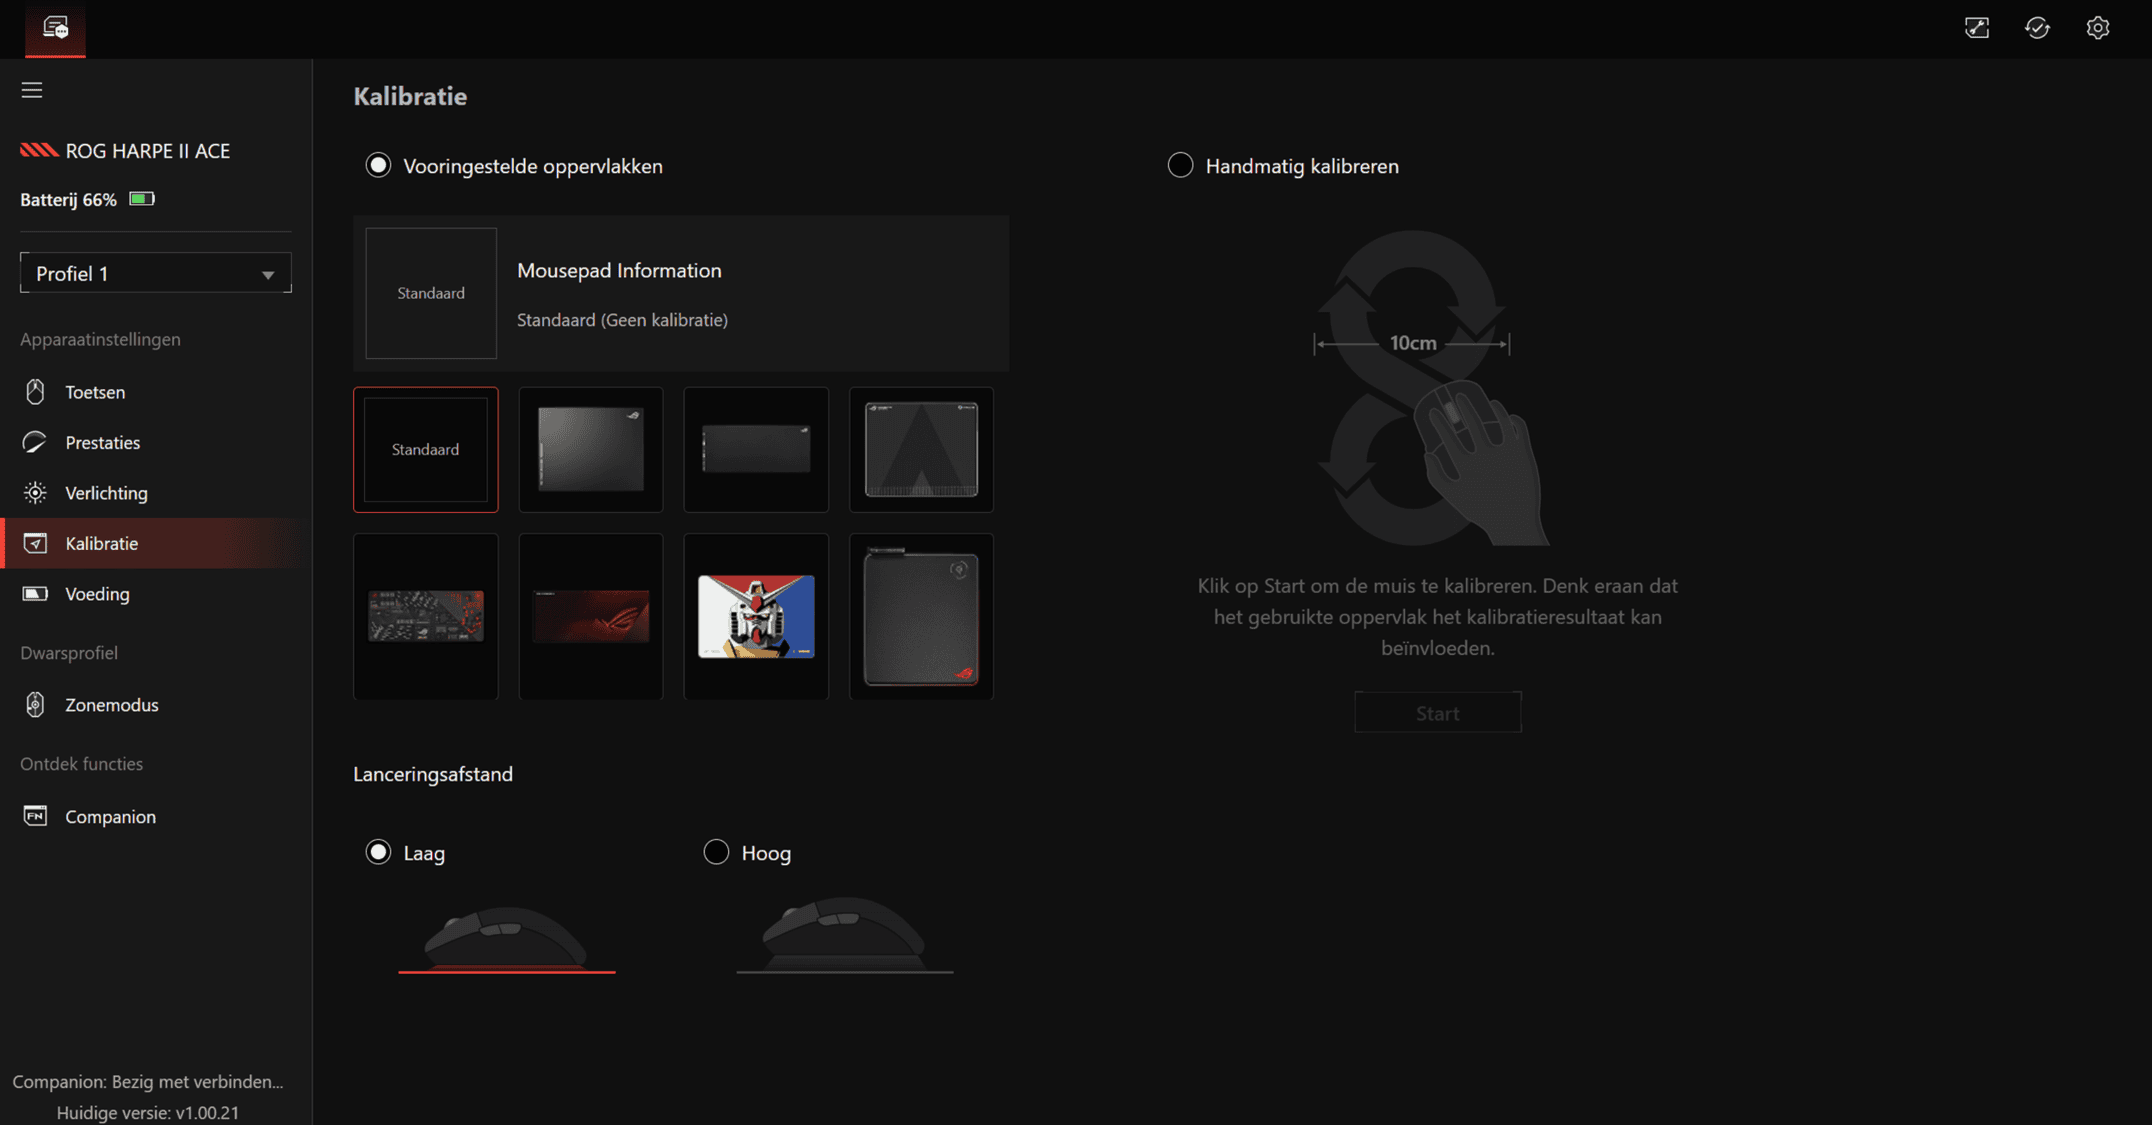This screenshot has width=2152, height=1125.
Task: Click the Mousepad Information heading
Action: click(619, 270)
